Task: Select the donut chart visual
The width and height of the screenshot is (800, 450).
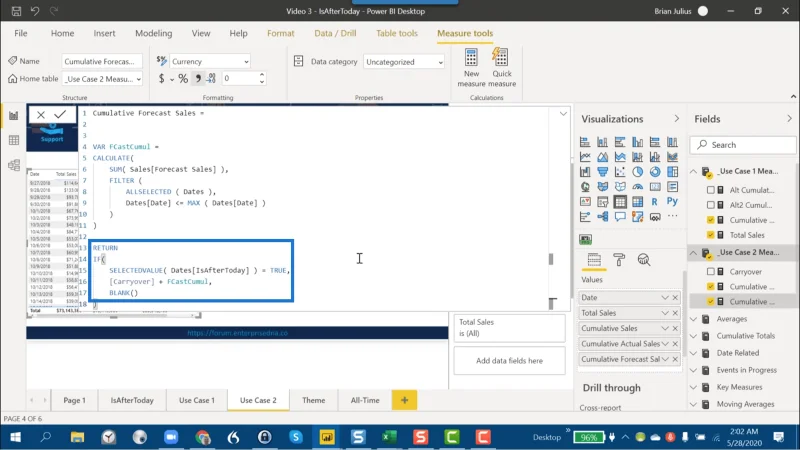Action: pyautogui.click(x=655, y=172)
